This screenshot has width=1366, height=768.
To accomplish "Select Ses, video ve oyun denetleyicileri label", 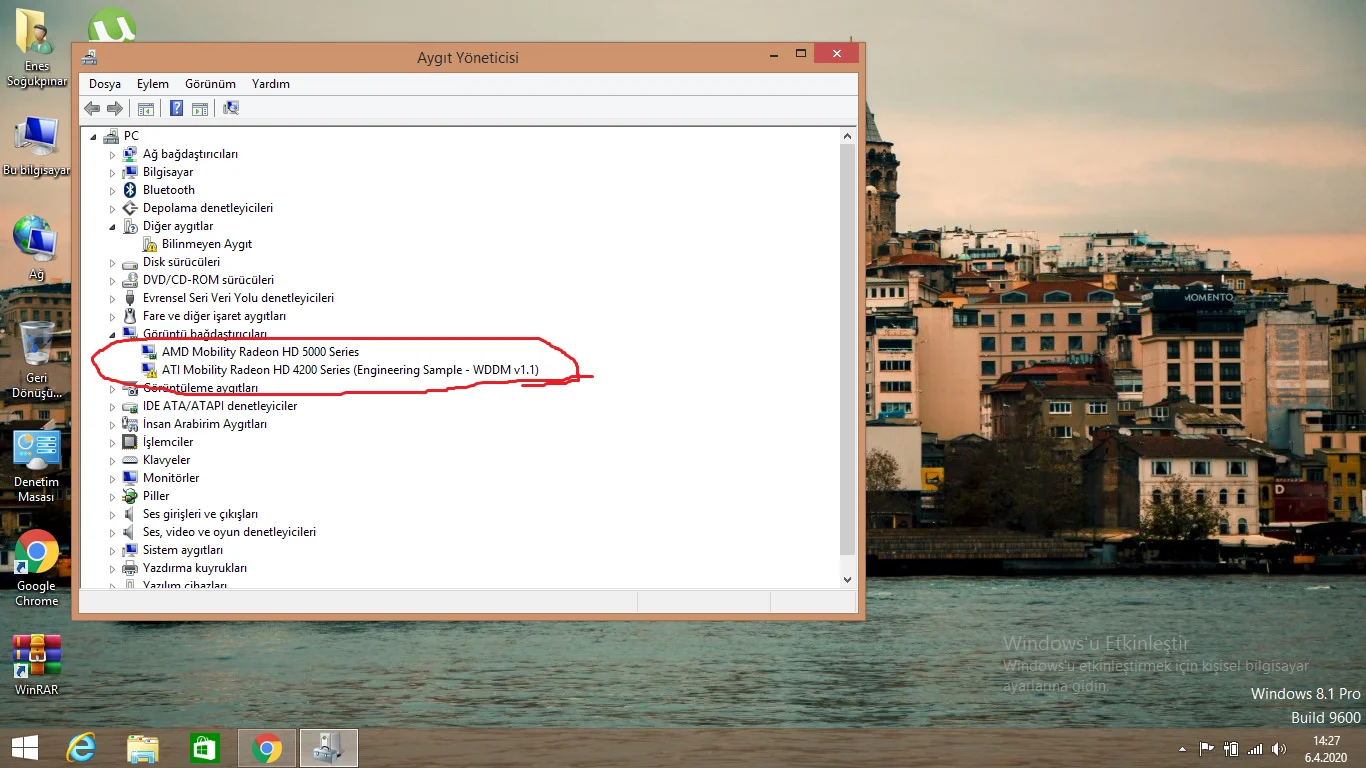I will tap(229, 532).
